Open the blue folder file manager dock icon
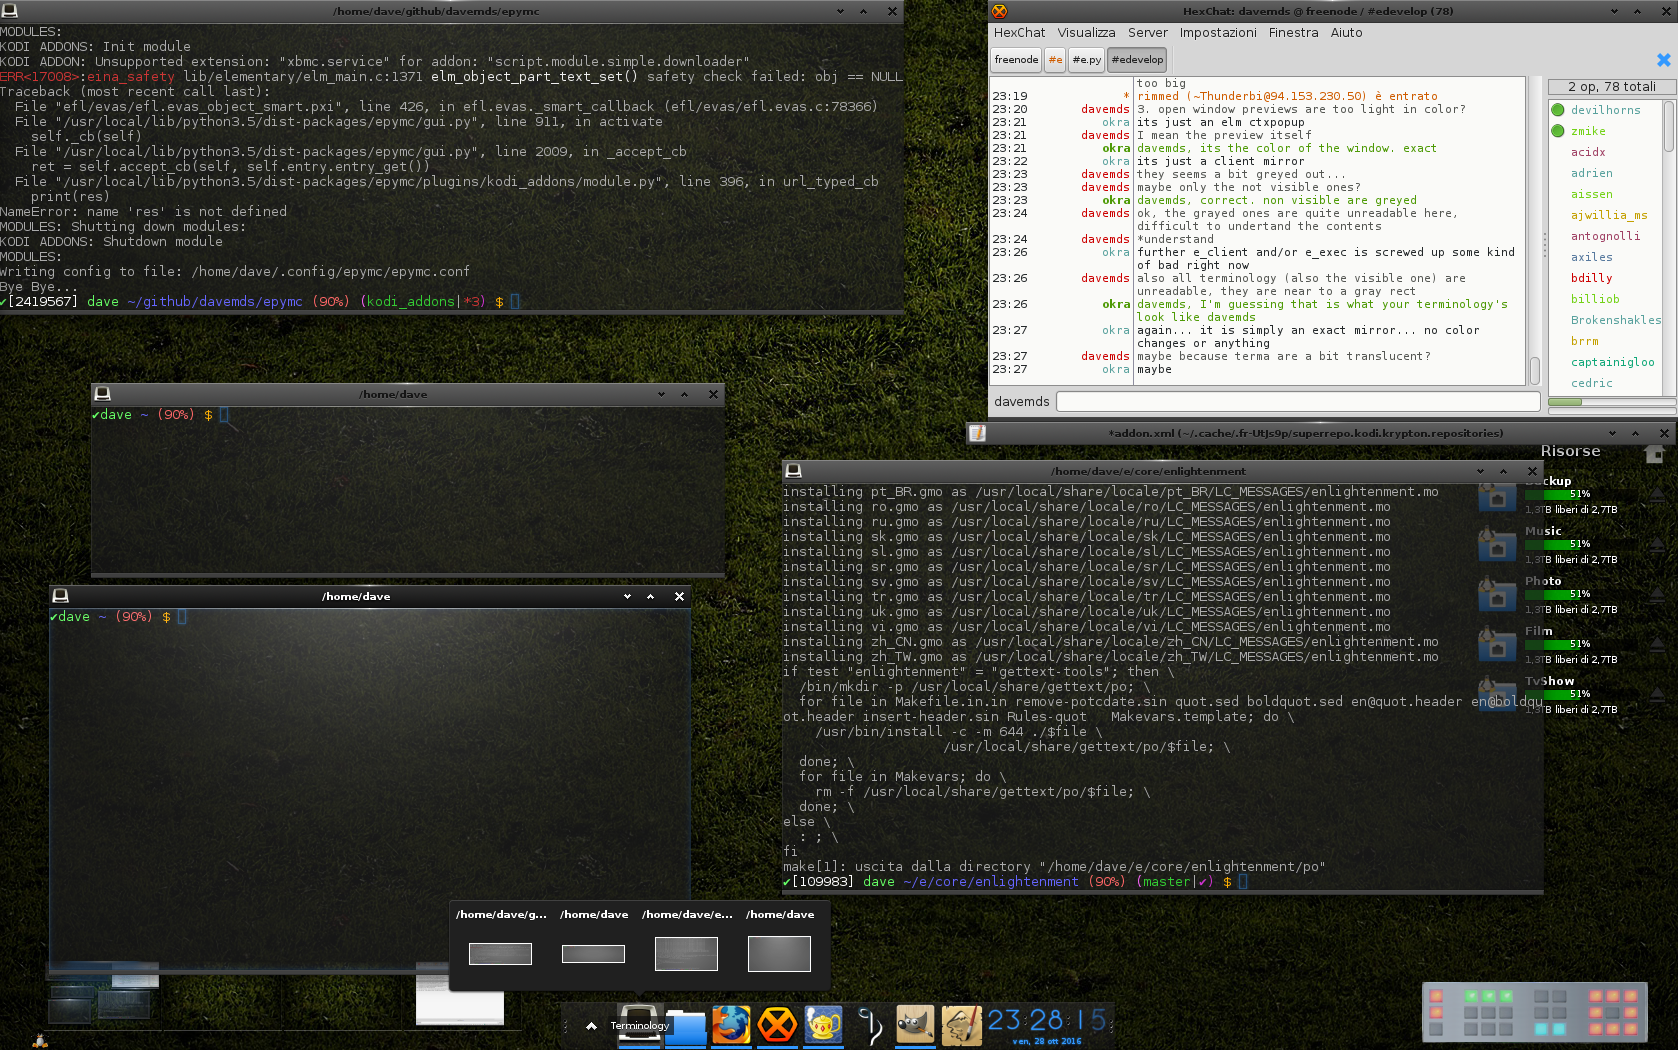The image size is (1678, 1050). coord(685,1026)
